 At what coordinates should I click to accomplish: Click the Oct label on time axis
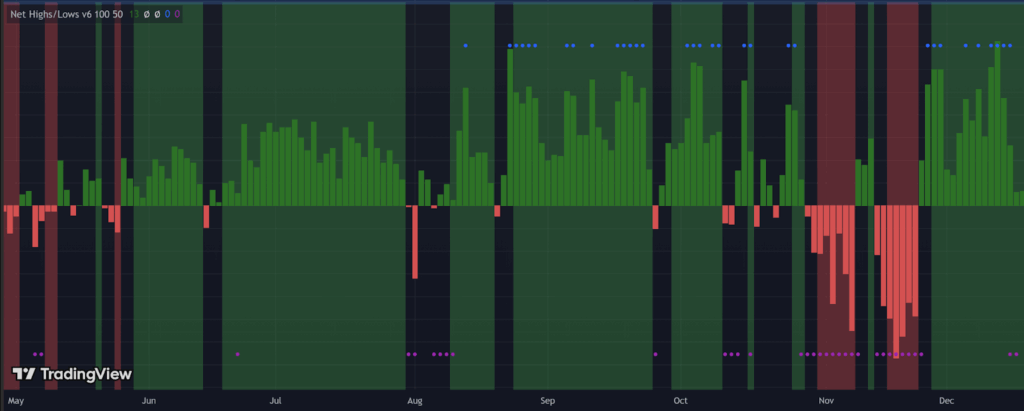coord(680,401)
